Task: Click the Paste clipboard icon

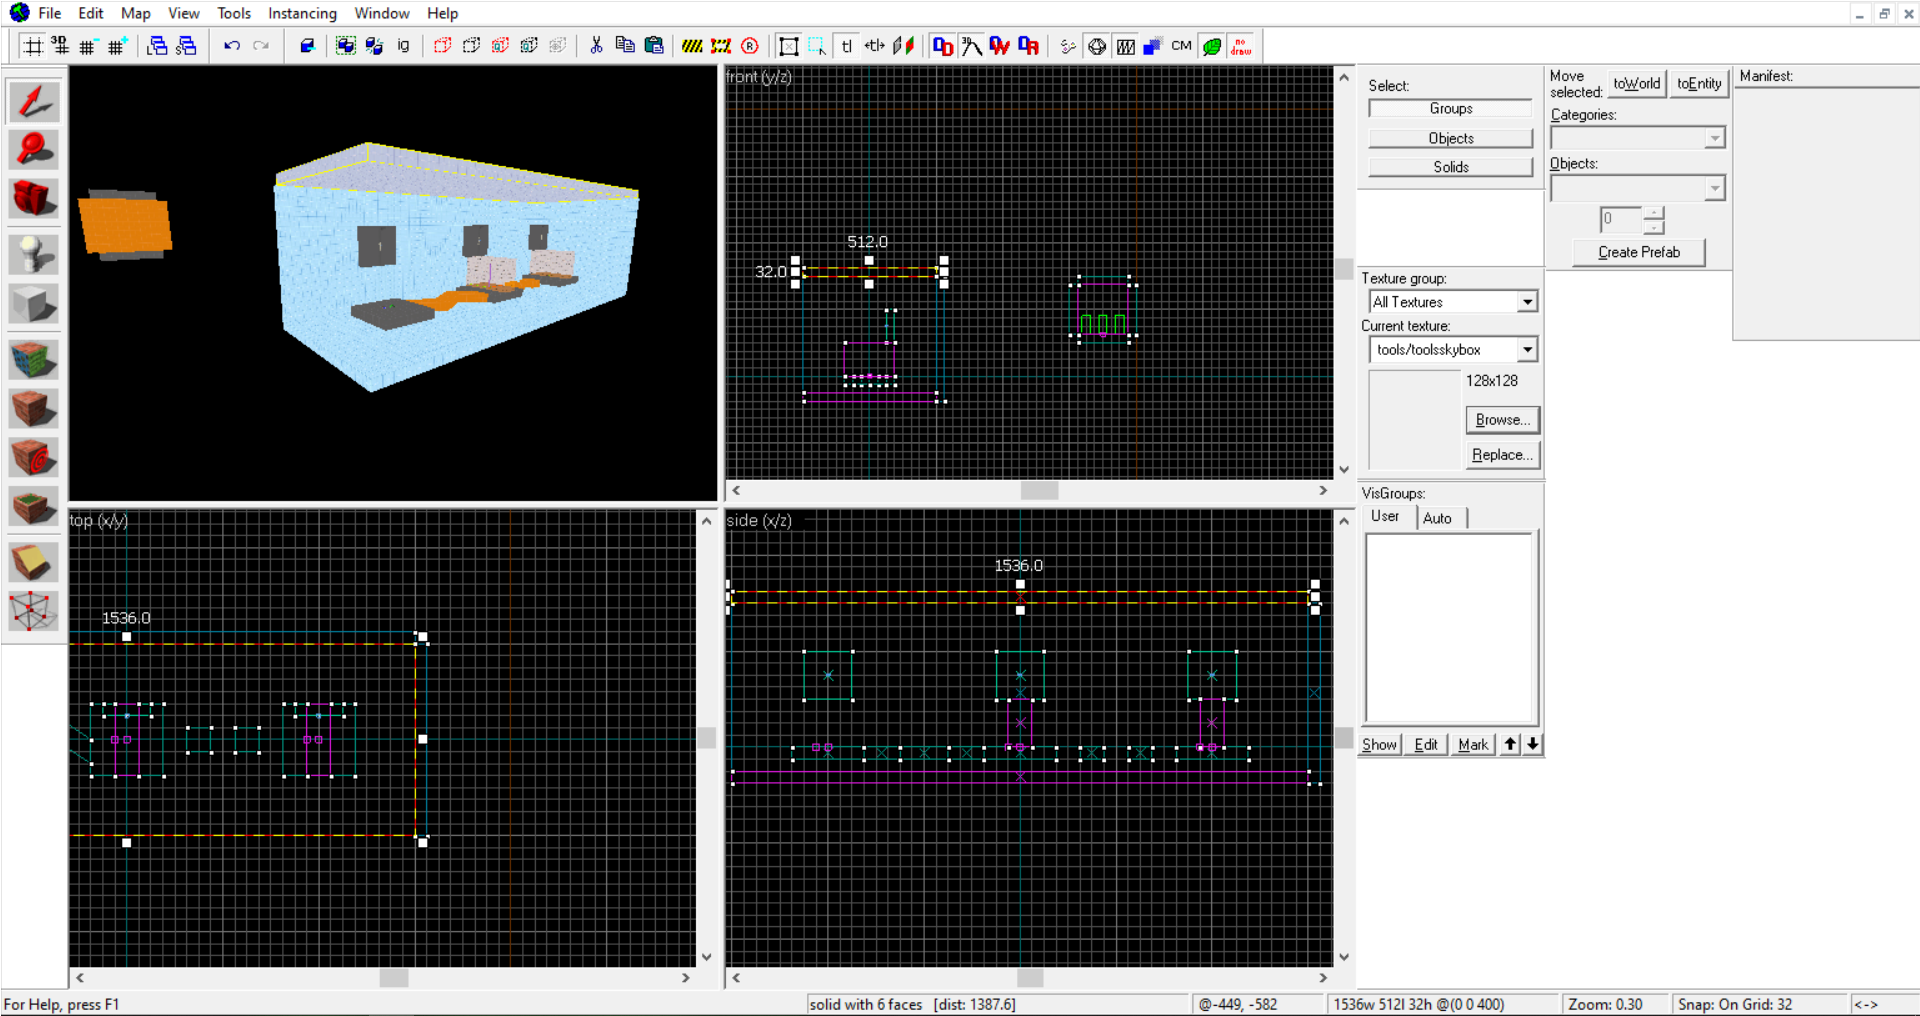Action: coord(654,46)
